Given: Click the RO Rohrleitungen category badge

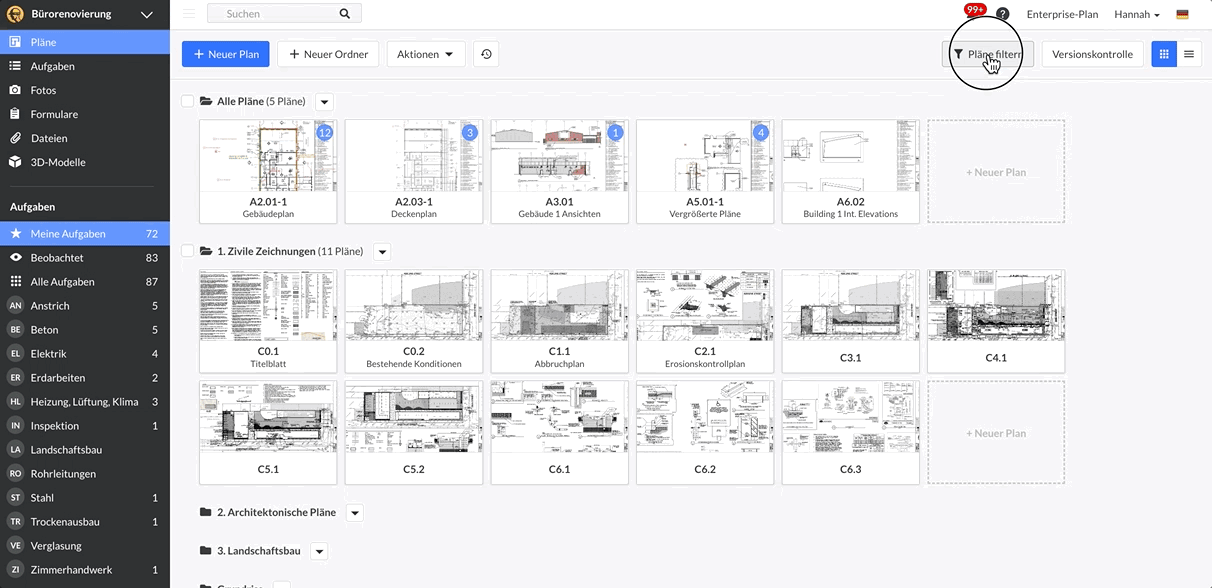Looking at the screenshot, I should 15,474.
